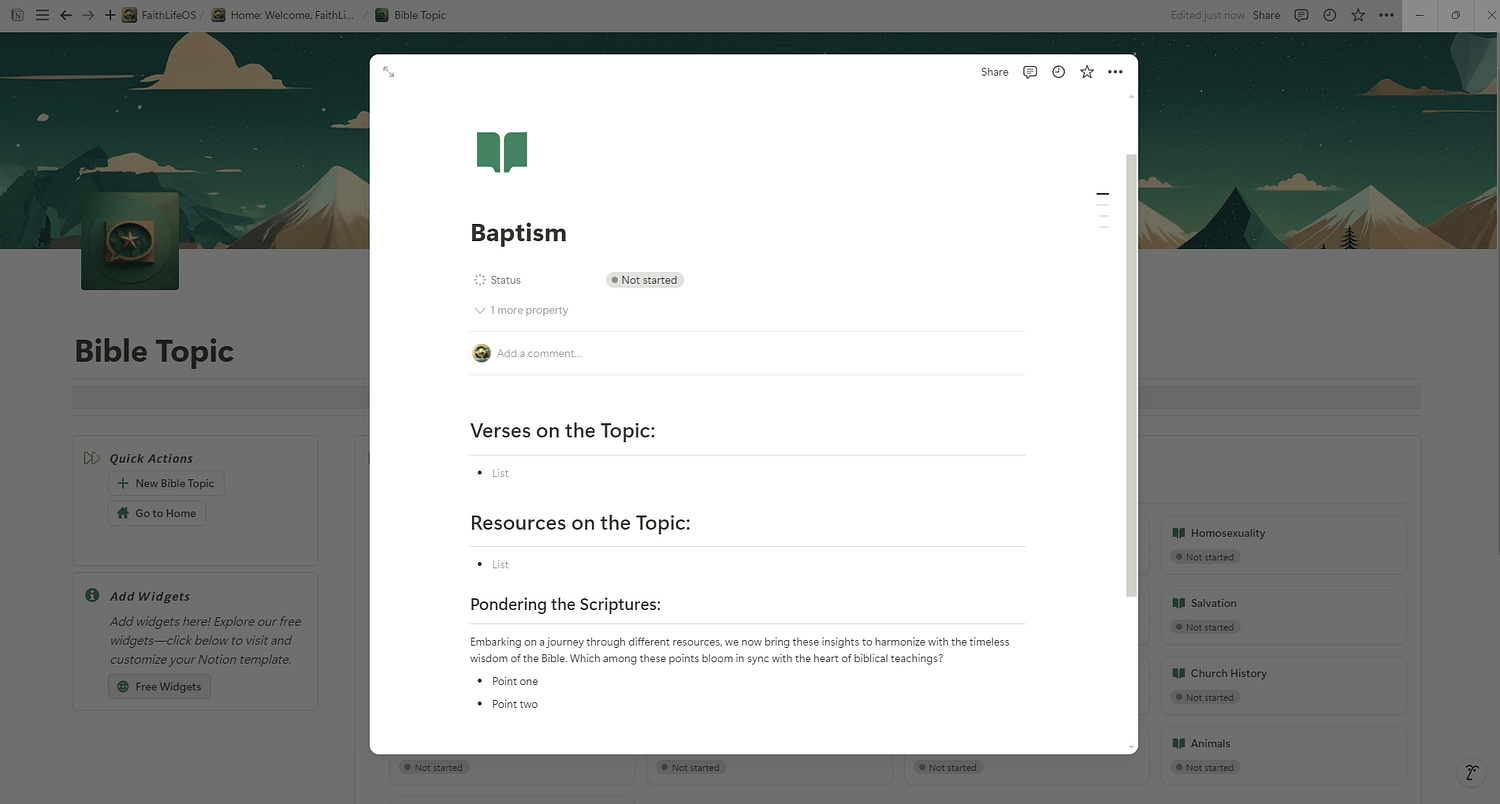The width and height of the screenshot is (1500, 804).
Task: Click empty List bullet under Verses
Action: click(x=500, y=473)
